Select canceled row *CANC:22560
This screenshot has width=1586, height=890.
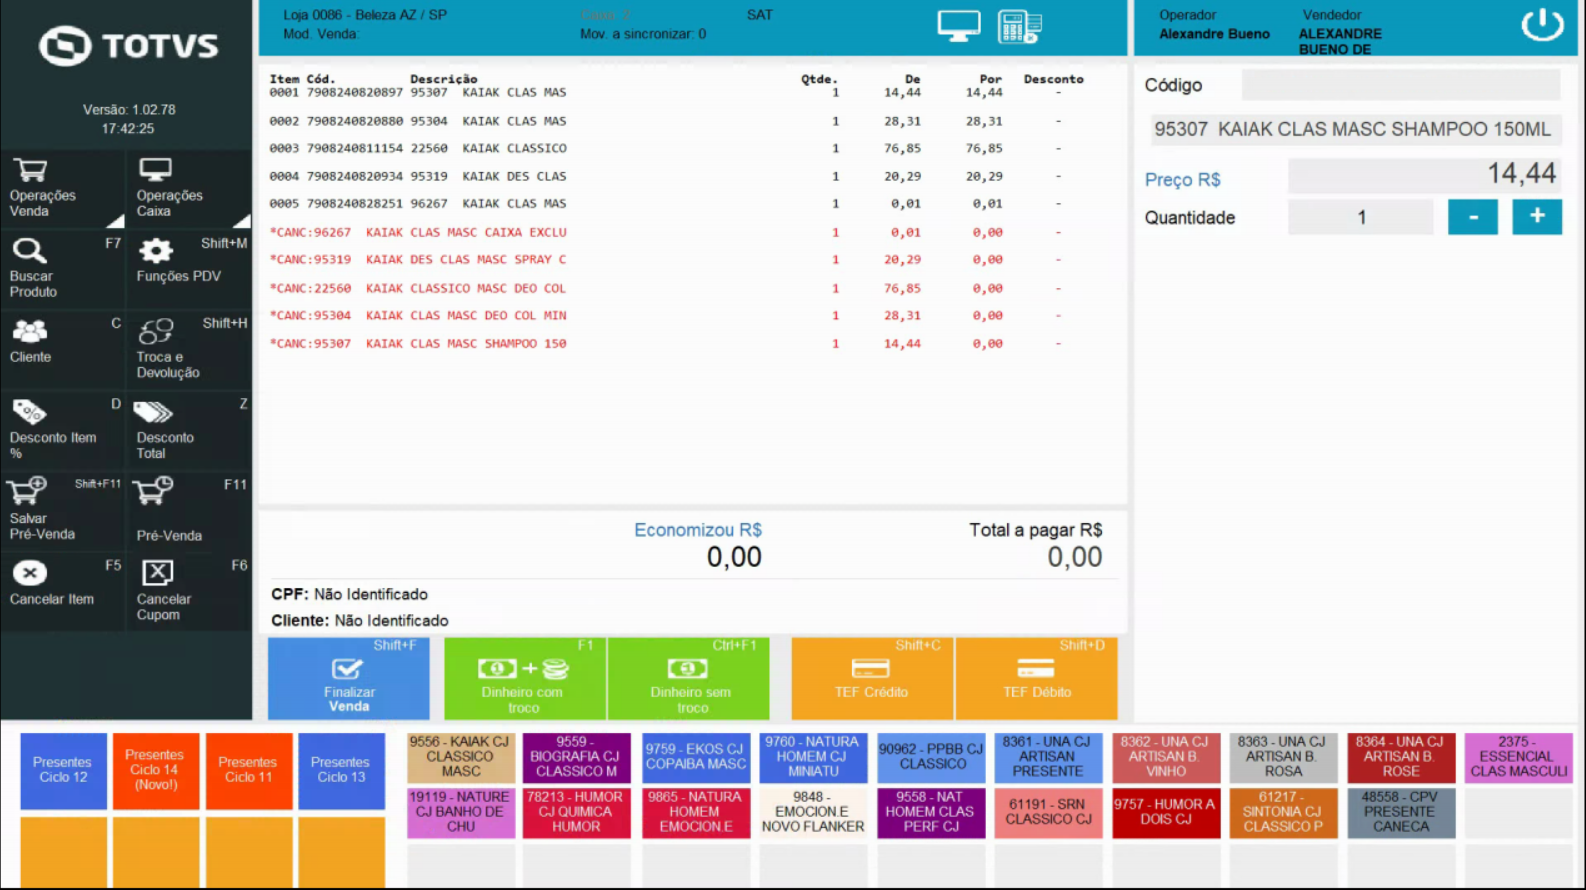tap(677, 288)
